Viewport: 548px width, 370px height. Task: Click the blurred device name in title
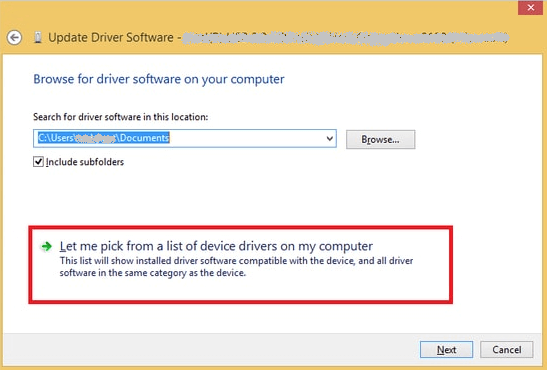tap(345, 38)
